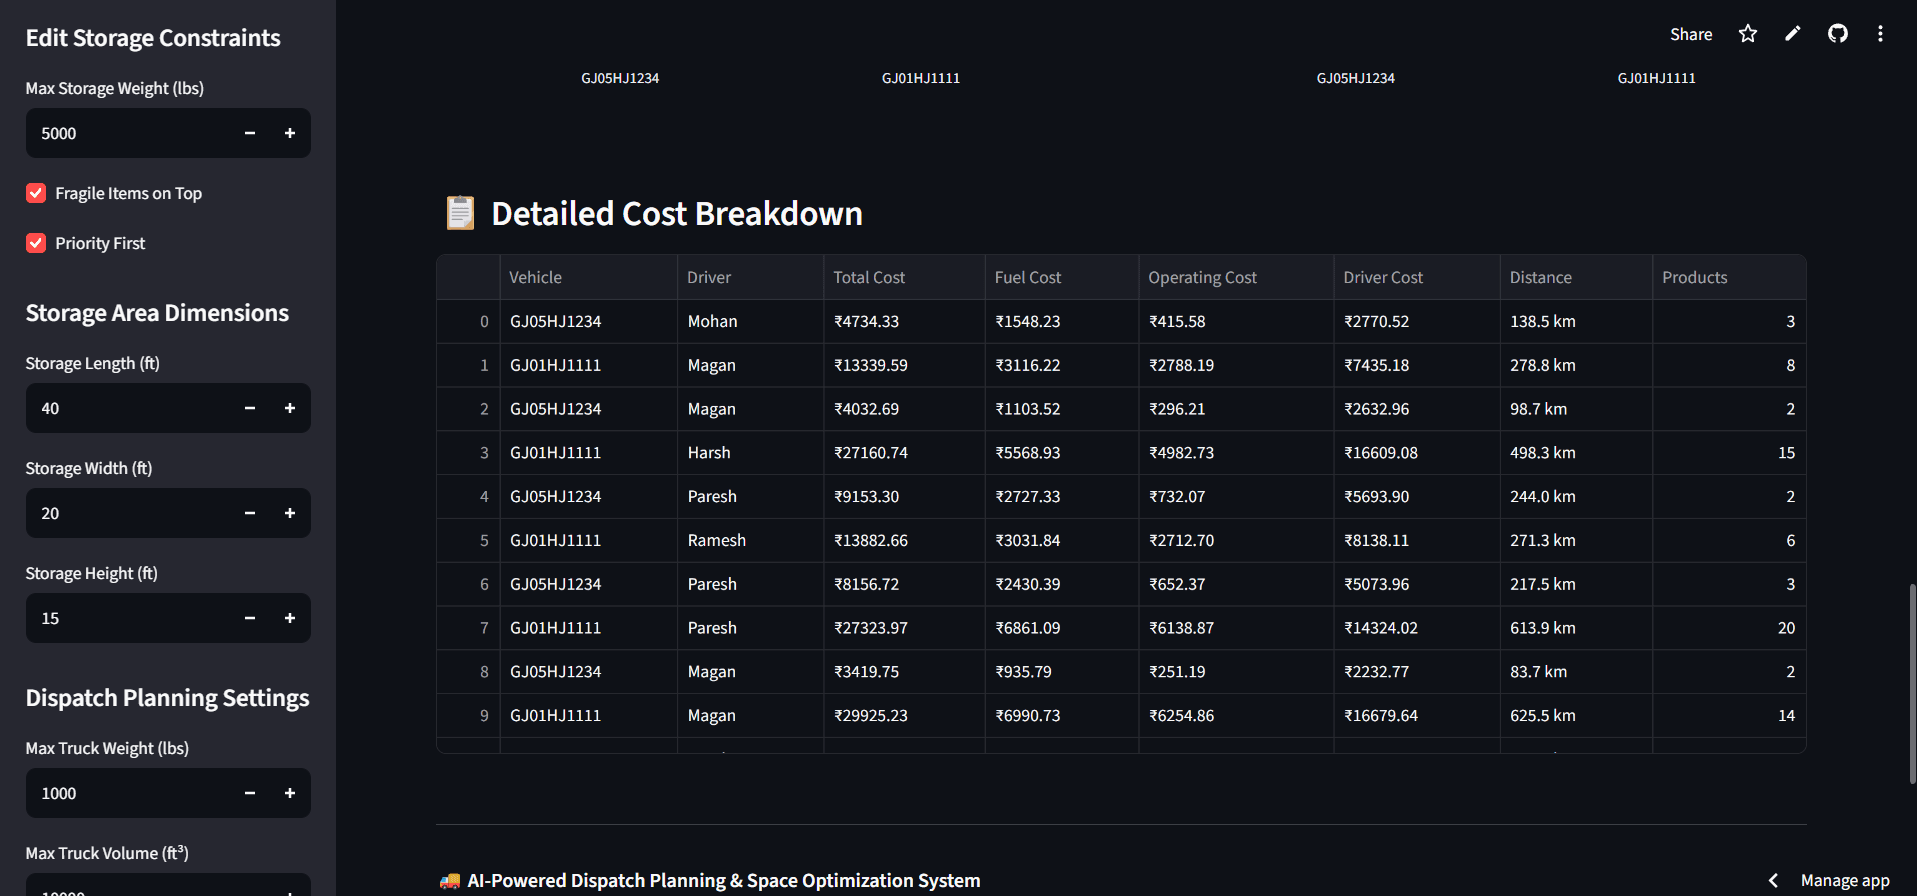Select driver cost cell '₹5073.96'
This screenshot has width=1917, height=896.
pos(1417,584)
